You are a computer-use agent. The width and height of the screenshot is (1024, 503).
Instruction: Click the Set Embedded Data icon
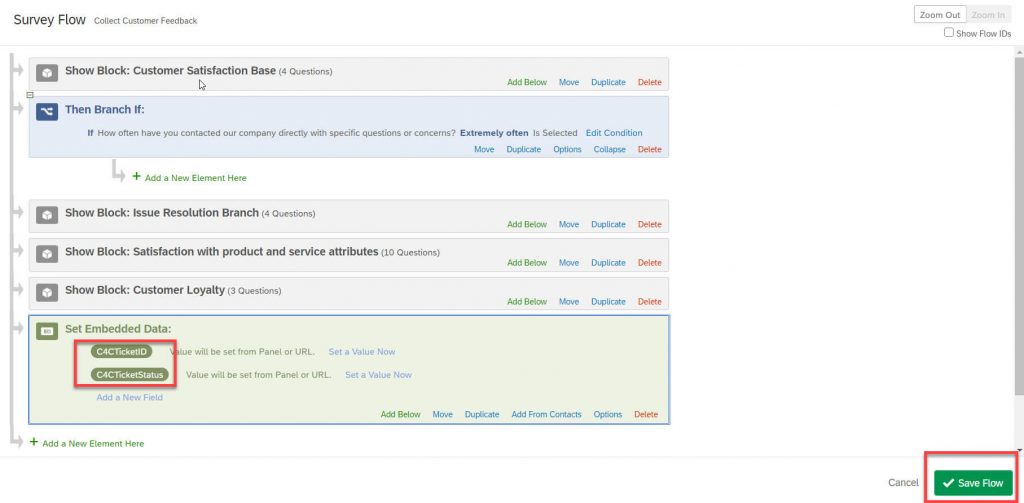tap(47, 331)
